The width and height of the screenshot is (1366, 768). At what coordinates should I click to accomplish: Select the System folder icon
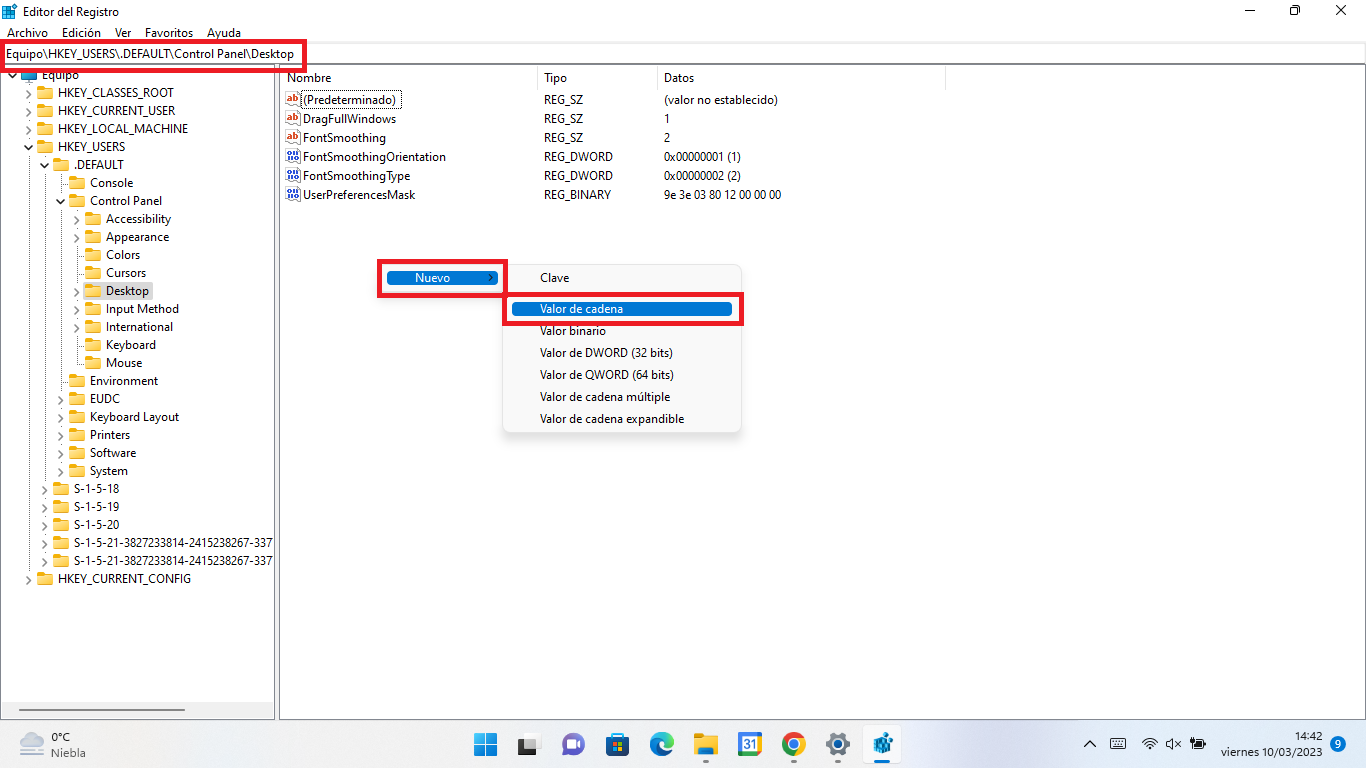[77, 471]
